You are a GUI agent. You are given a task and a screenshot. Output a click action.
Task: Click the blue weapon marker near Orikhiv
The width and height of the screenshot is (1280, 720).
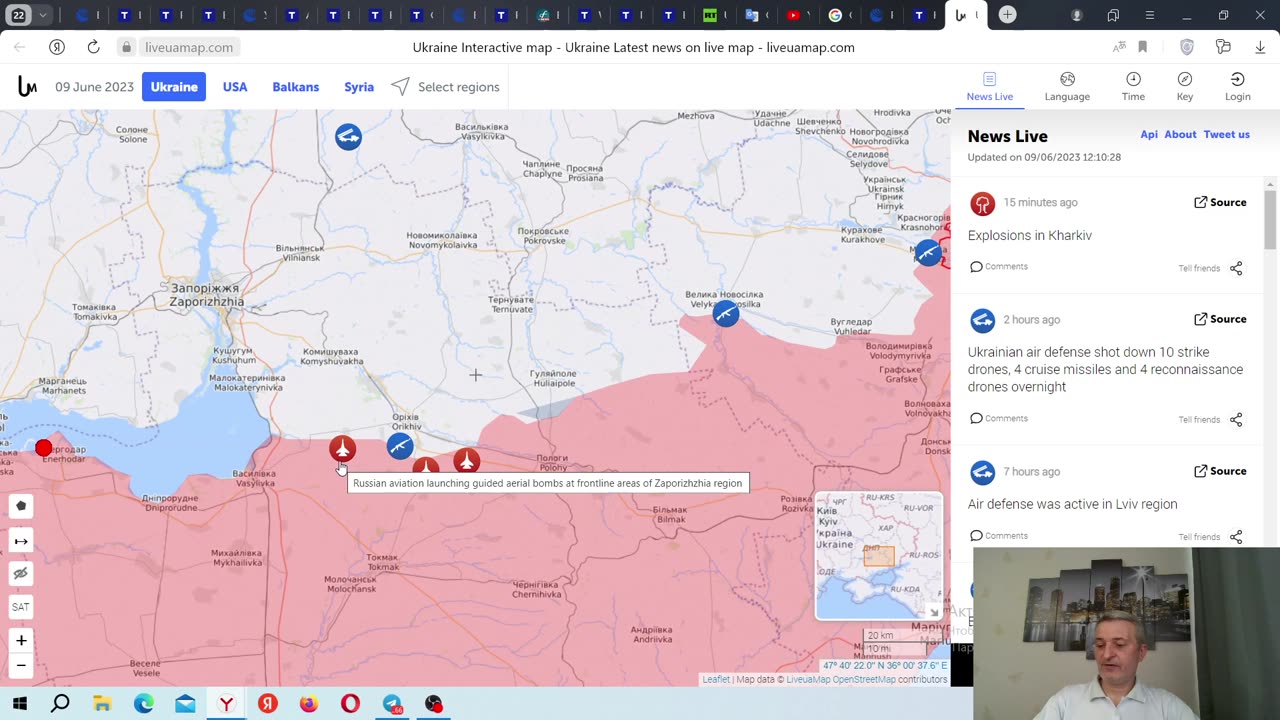400,446
